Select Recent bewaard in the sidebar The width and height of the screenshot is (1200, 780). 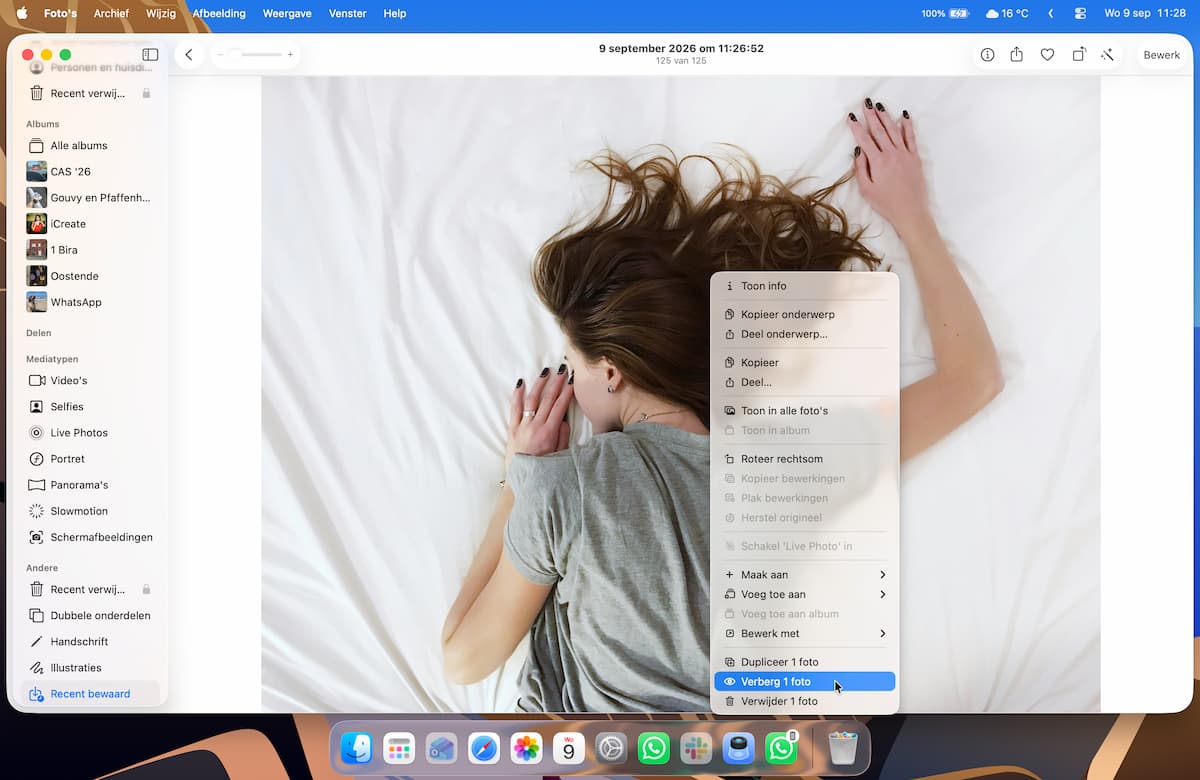click(90, 694)
